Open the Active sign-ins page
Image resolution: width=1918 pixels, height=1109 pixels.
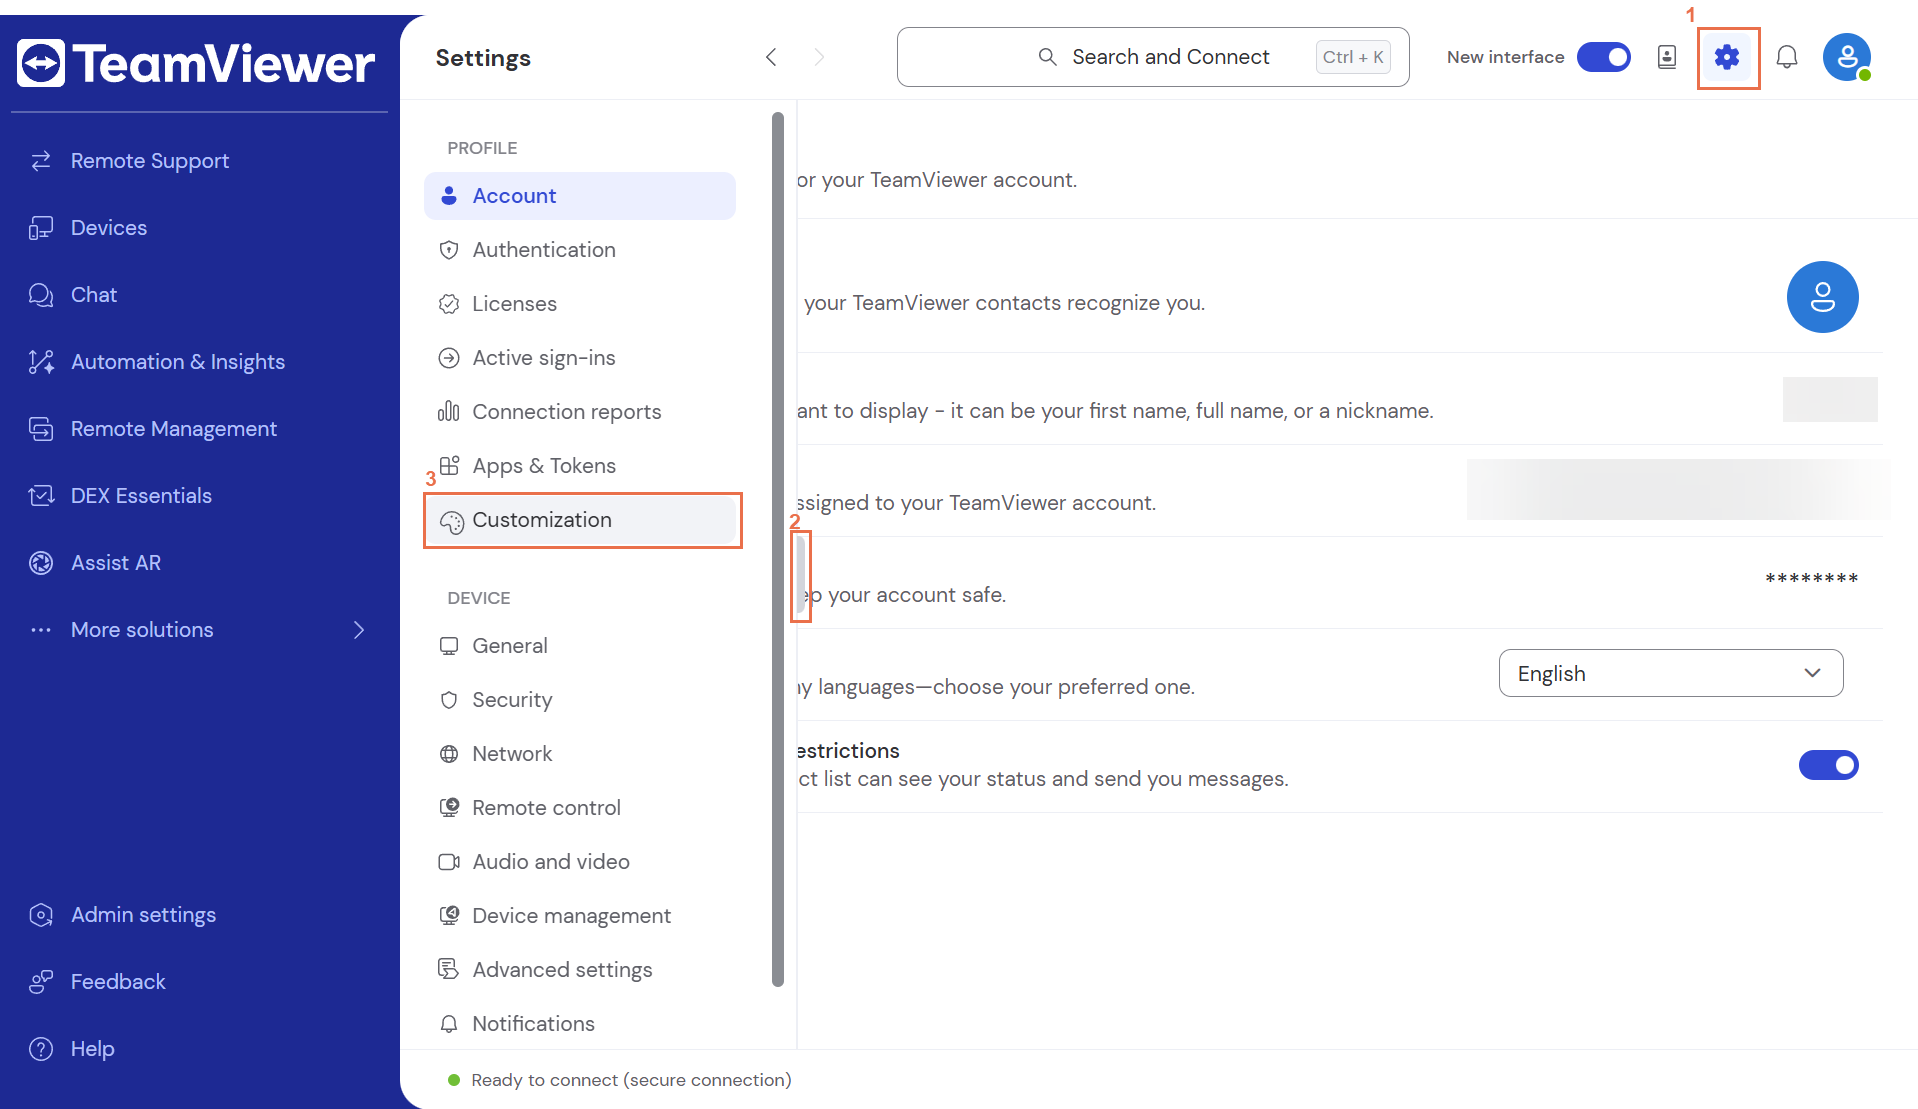pos(580,358)
